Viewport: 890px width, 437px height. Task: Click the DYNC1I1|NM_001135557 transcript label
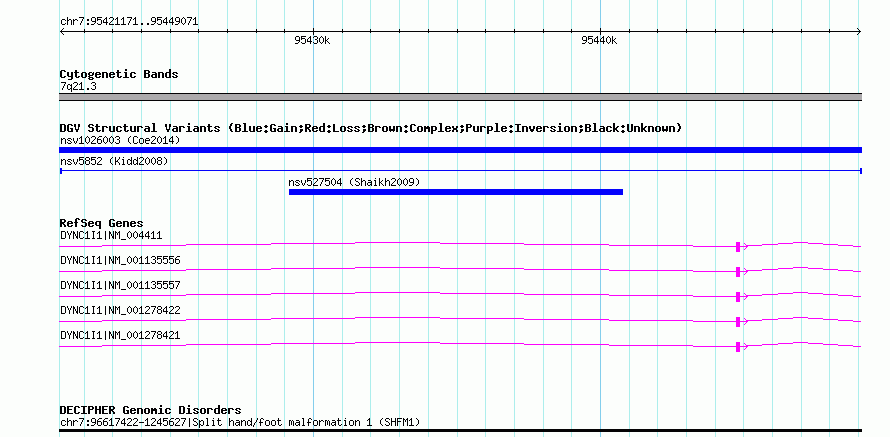pos(120,285)
